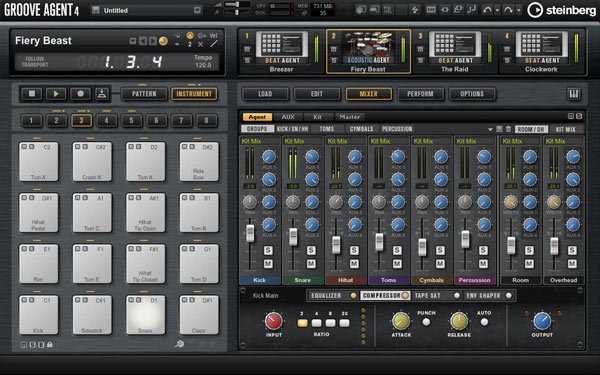Solo kit slot 3 The Raid
Screen dimensions: 600x375
coord(420,60)
